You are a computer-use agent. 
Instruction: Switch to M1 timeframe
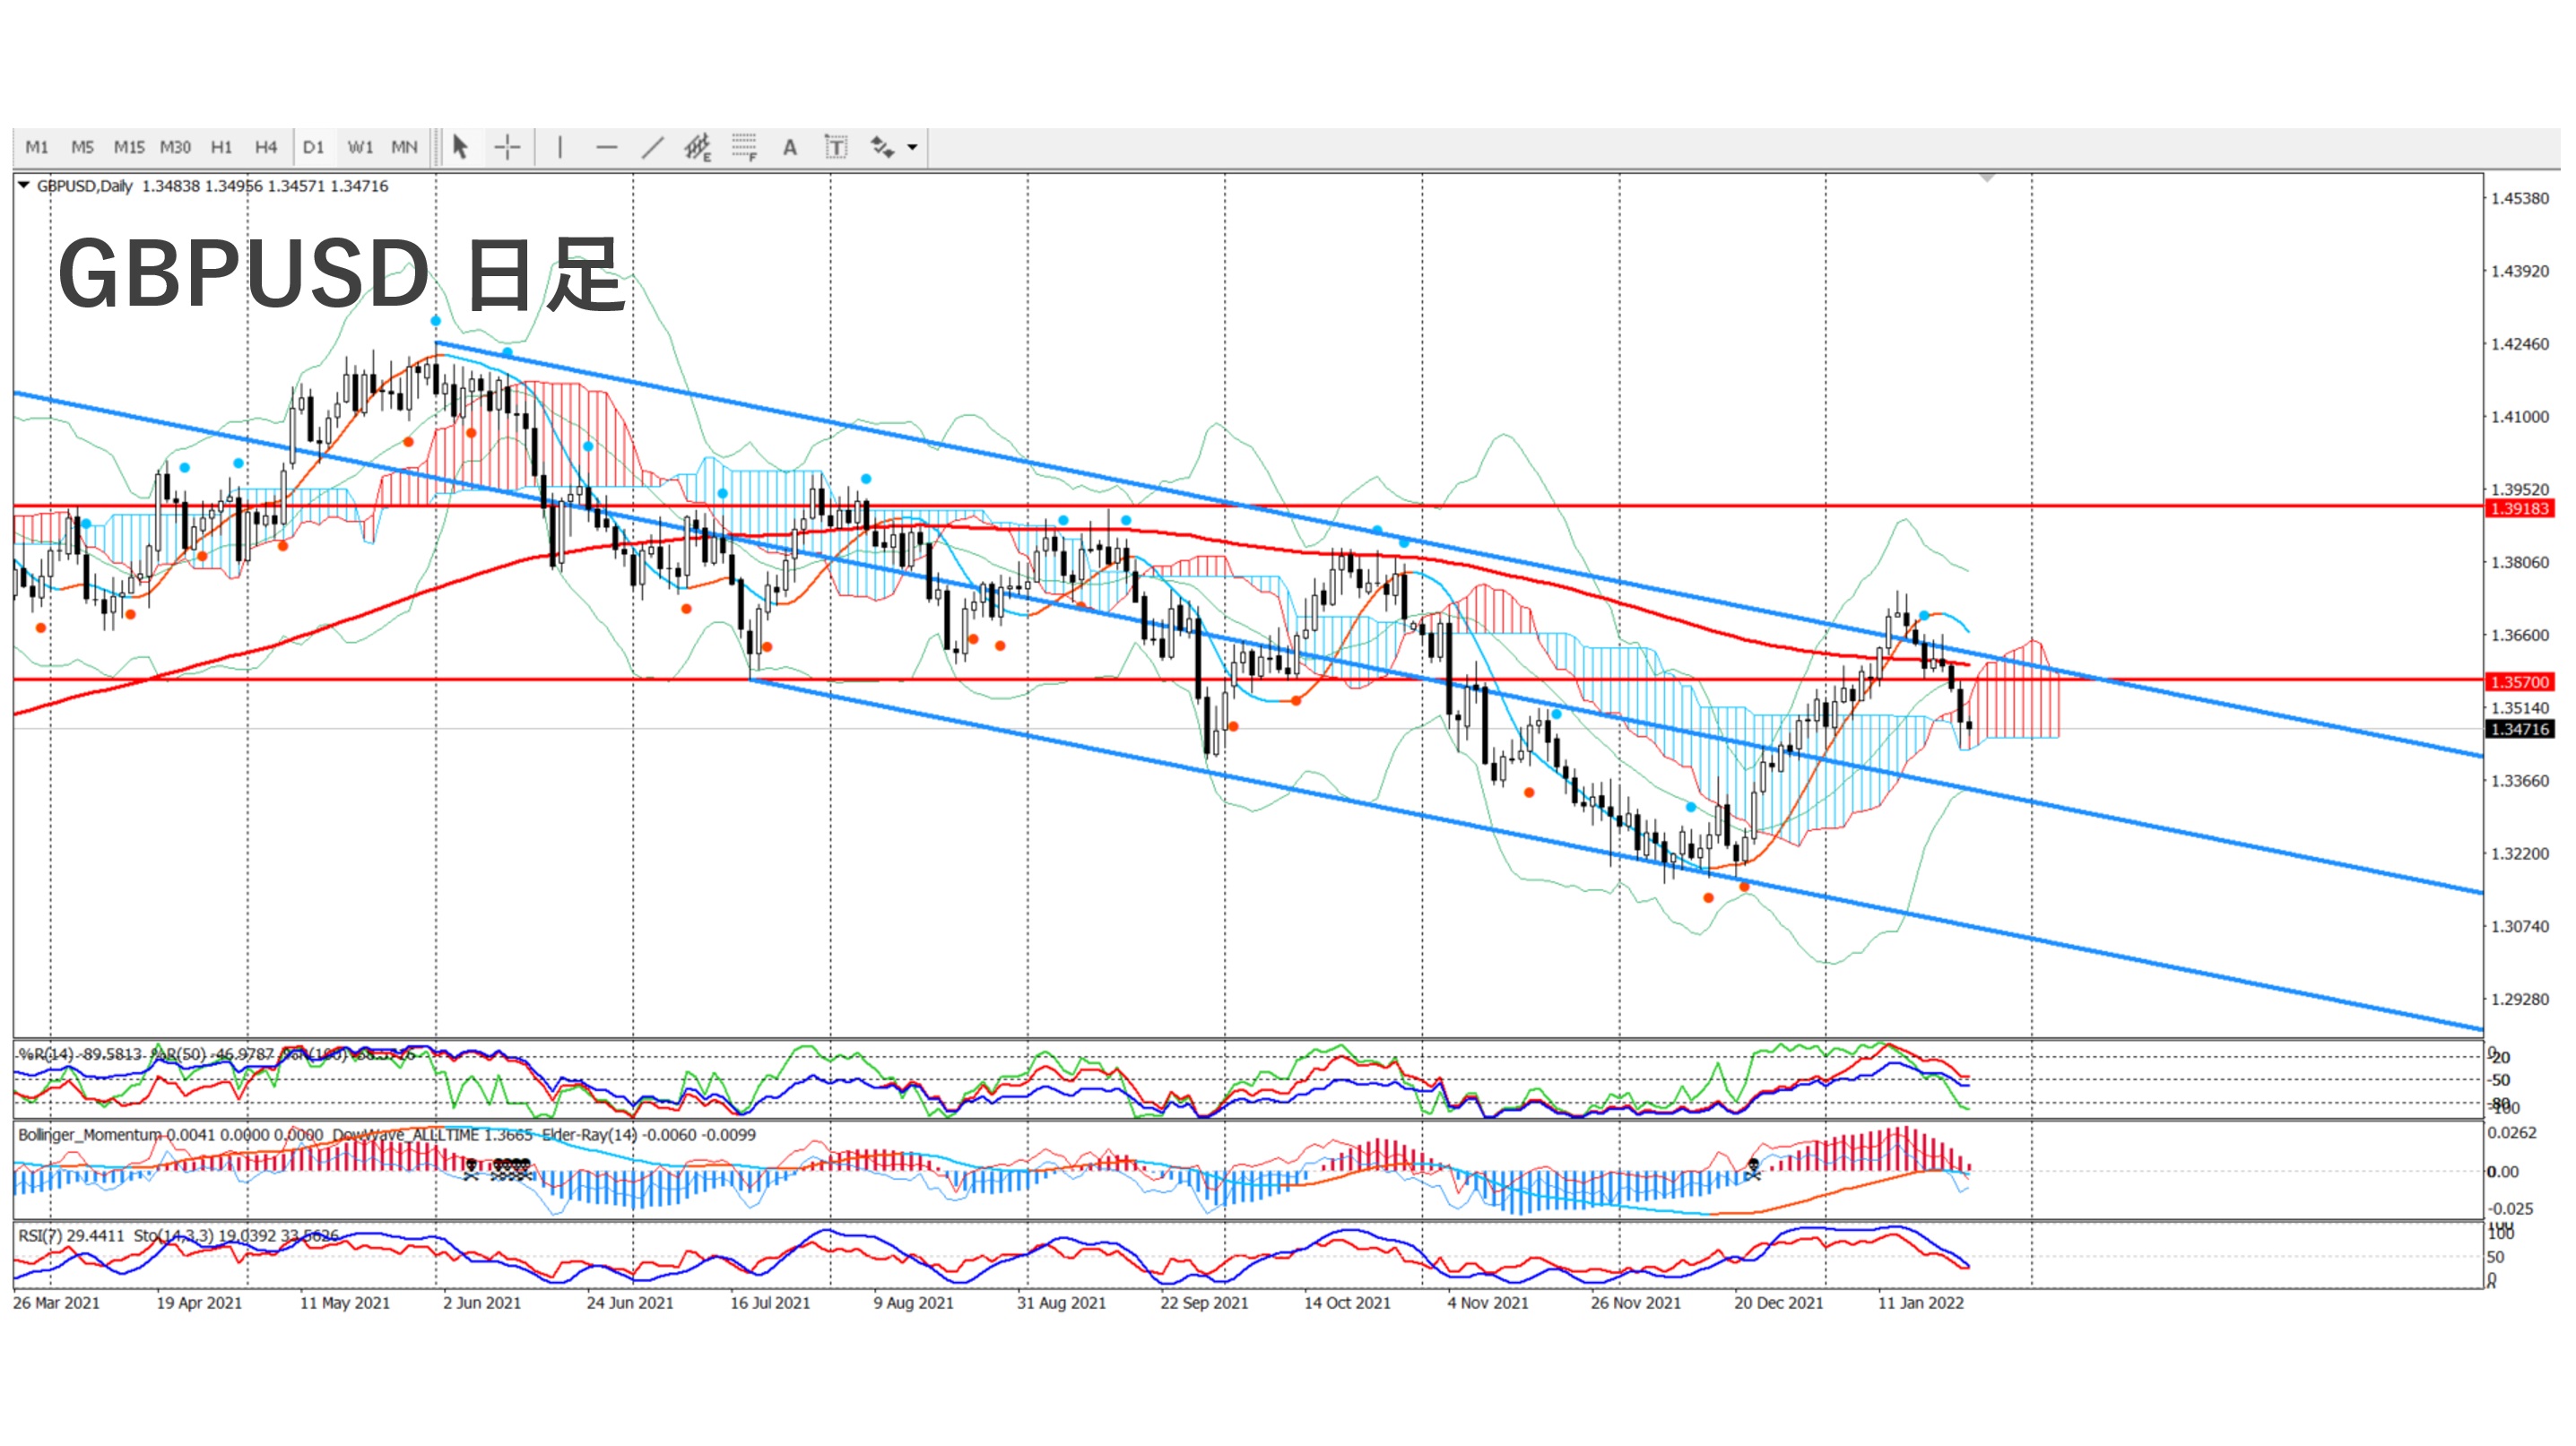pos(37,147)
